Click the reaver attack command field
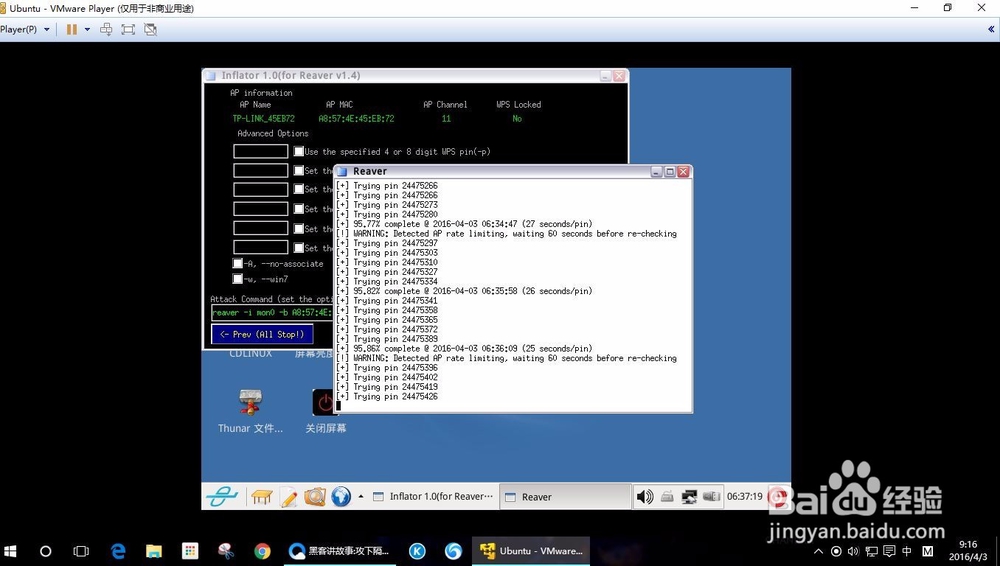The height and width of the screenshot is (566, 1000). 272,313
